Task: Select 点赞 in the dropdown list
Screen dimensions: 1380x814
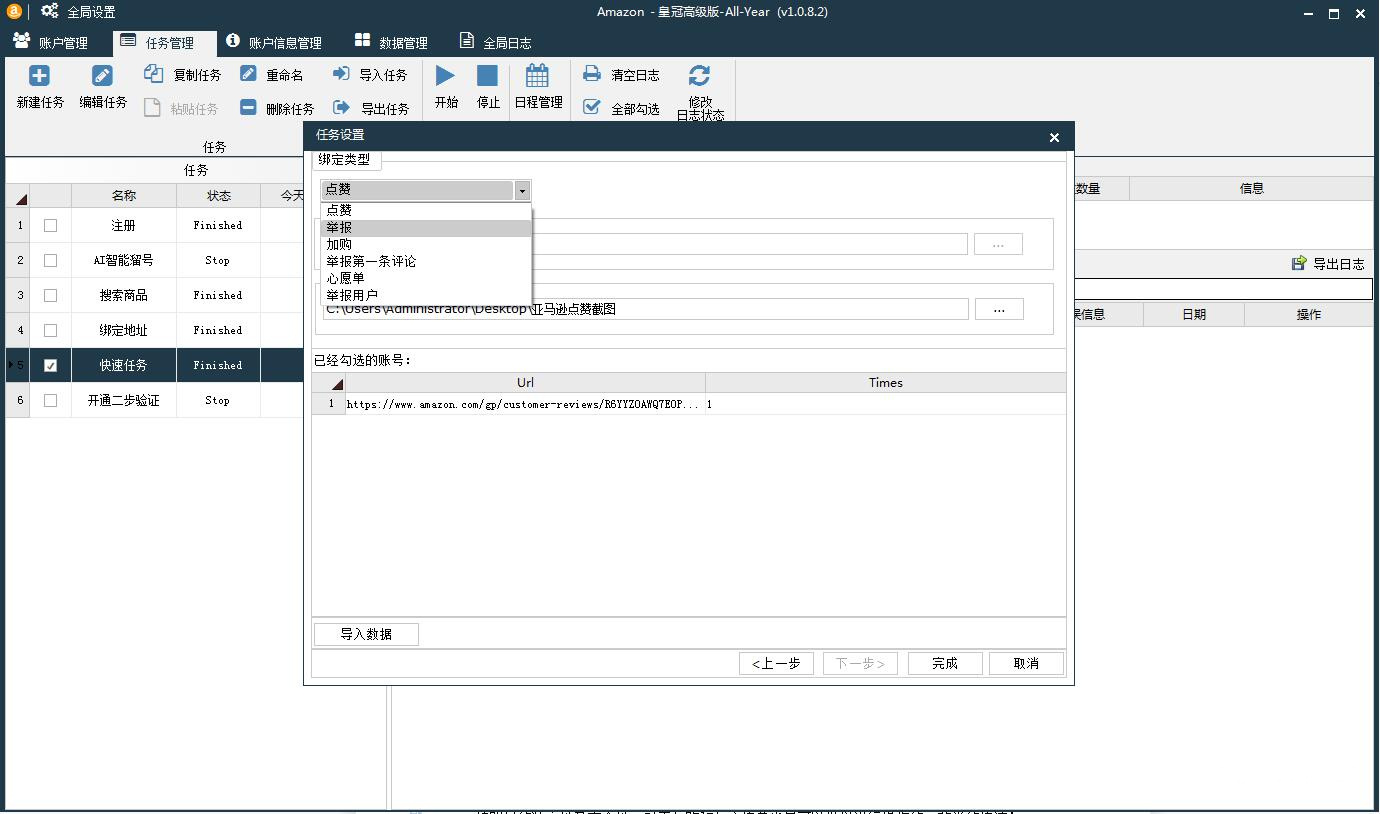Action: tap(426, 210)
